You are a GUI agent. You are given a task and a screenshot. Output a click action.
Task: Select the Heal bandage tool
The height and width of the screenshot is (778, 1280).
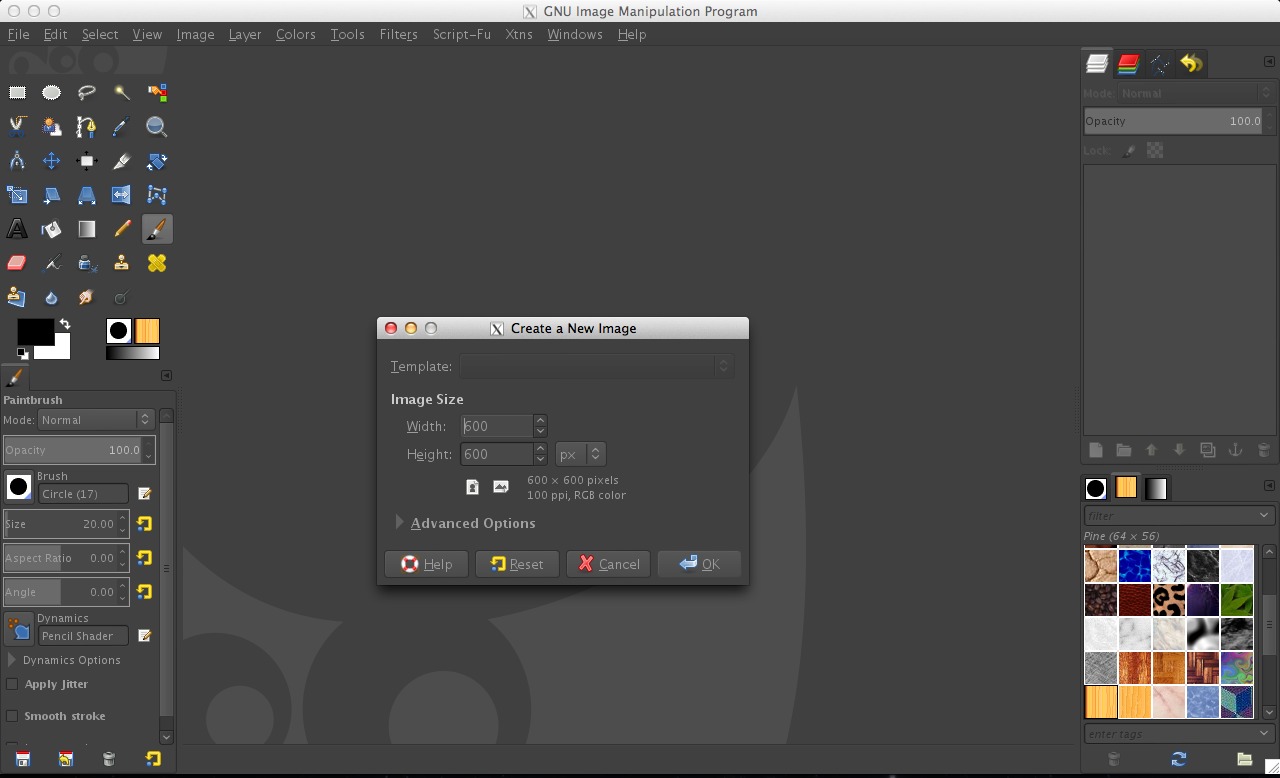157,263
